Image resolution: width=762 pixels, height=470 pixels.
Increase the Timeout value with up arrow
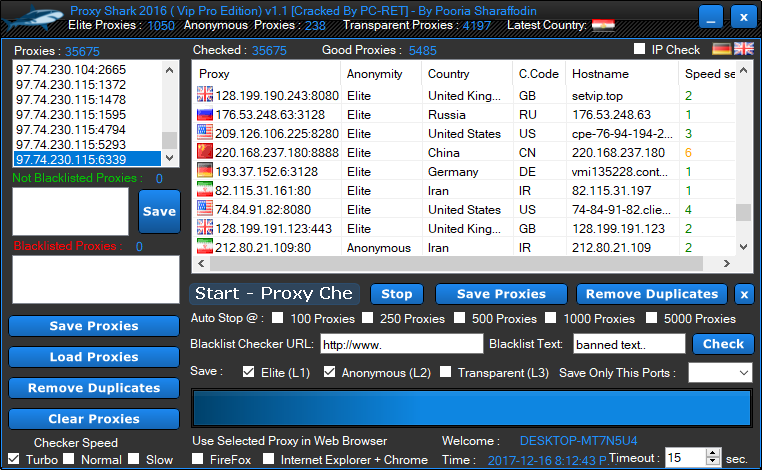pos(712,451)
